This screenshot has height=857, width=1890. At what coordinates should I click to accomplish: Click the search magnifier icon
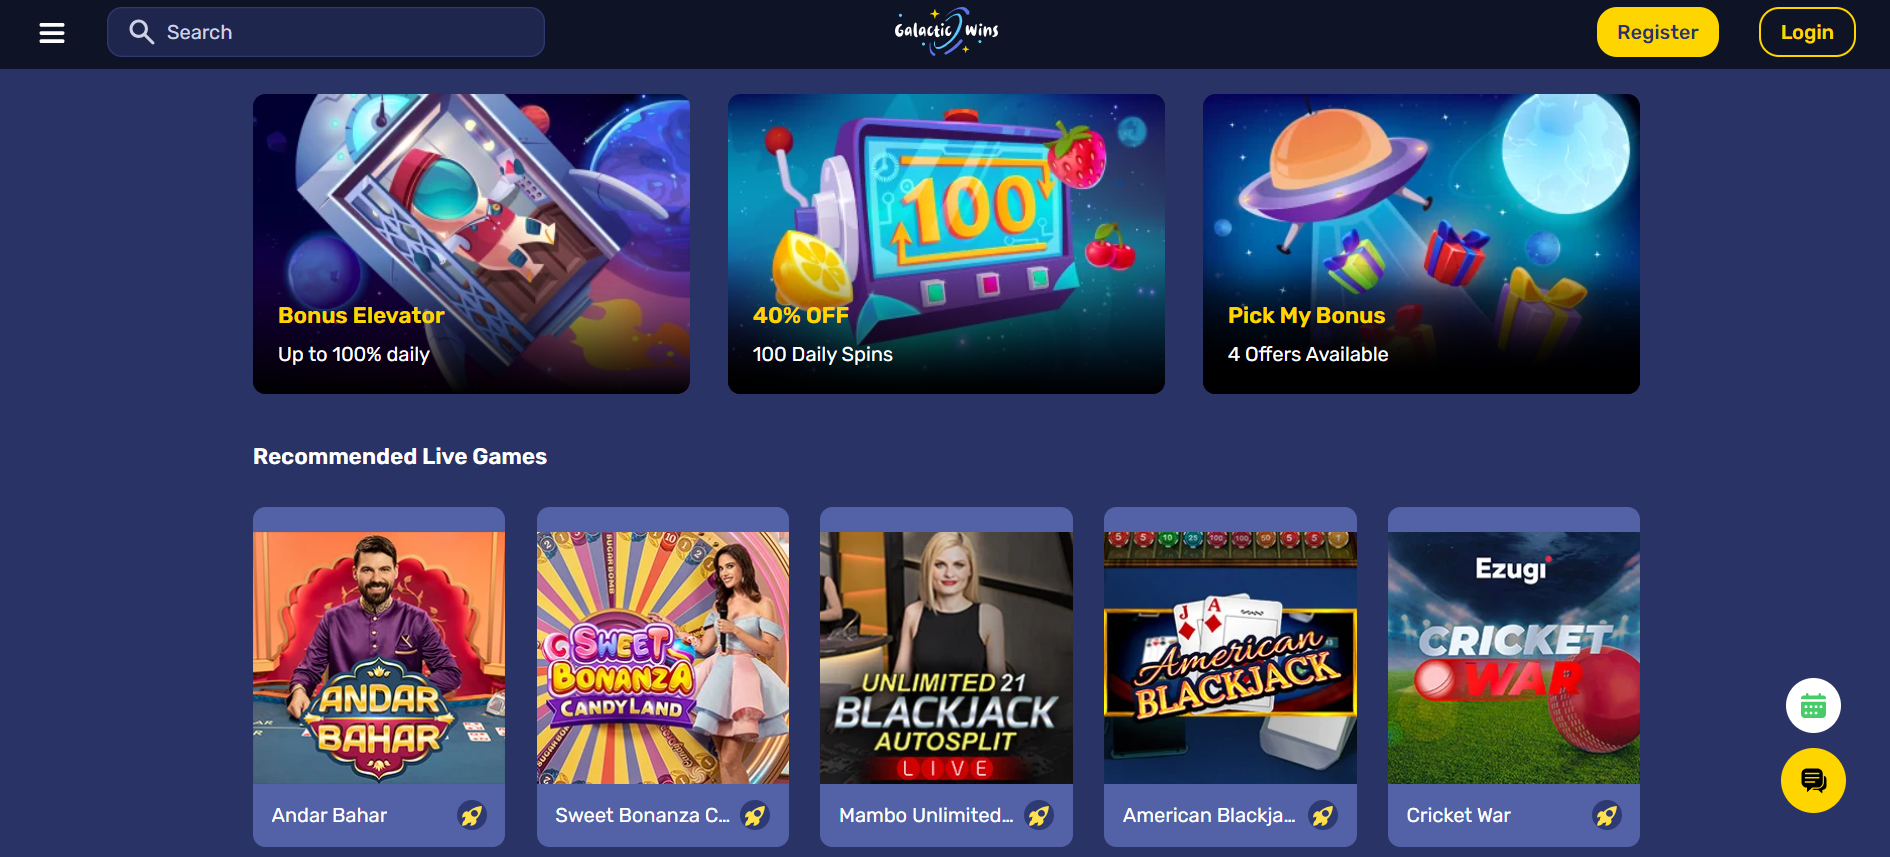(x=141, y=32)
